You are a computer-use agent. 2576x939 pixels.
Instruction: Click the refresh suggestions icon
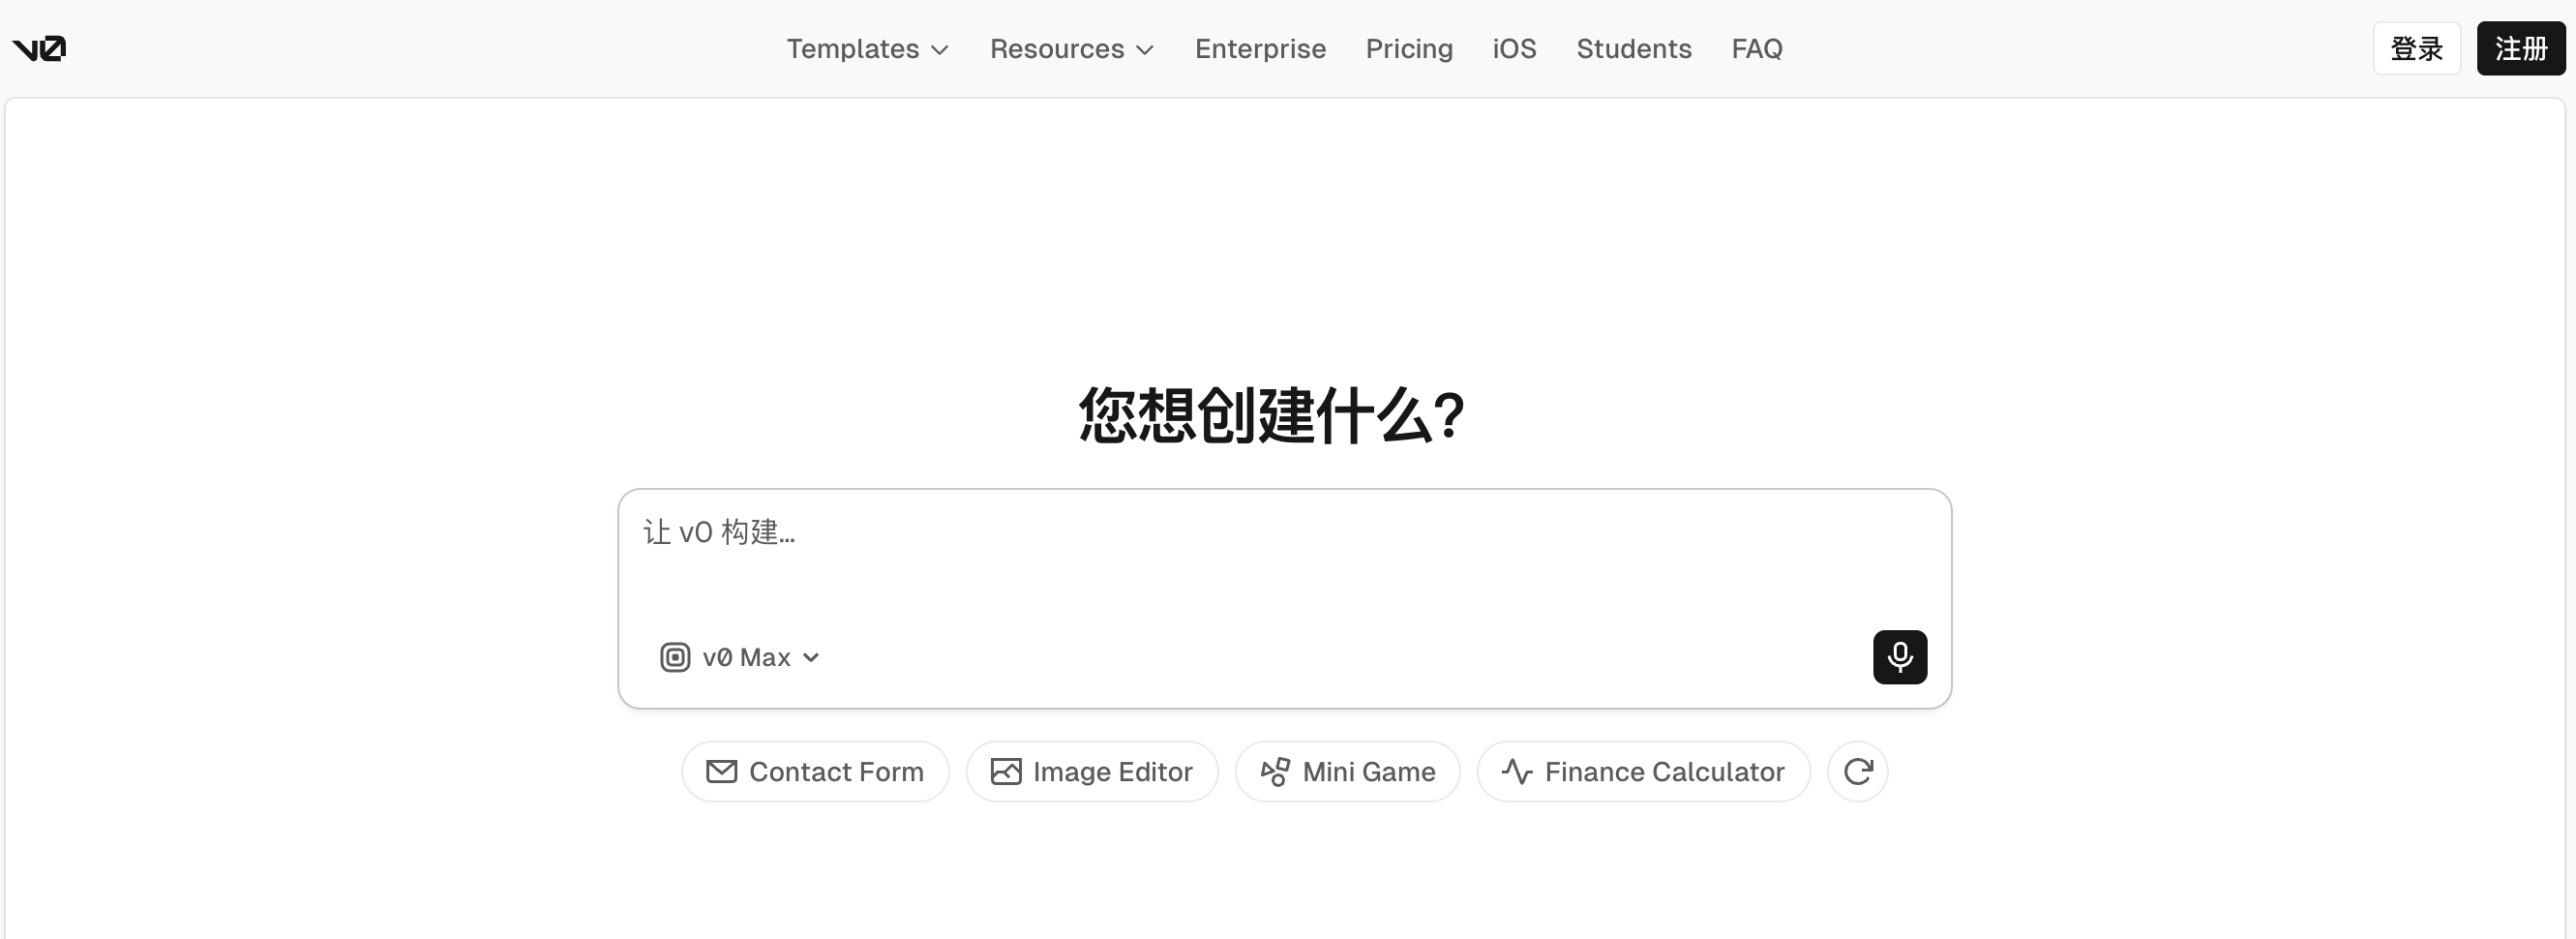click(1857, 772)
